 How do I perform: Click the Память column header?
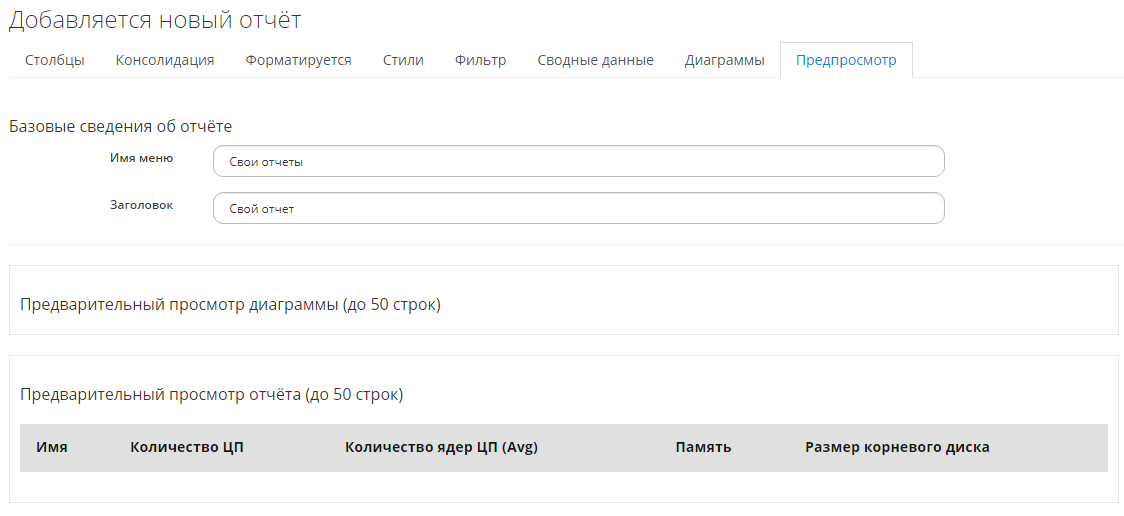point(703,447)
